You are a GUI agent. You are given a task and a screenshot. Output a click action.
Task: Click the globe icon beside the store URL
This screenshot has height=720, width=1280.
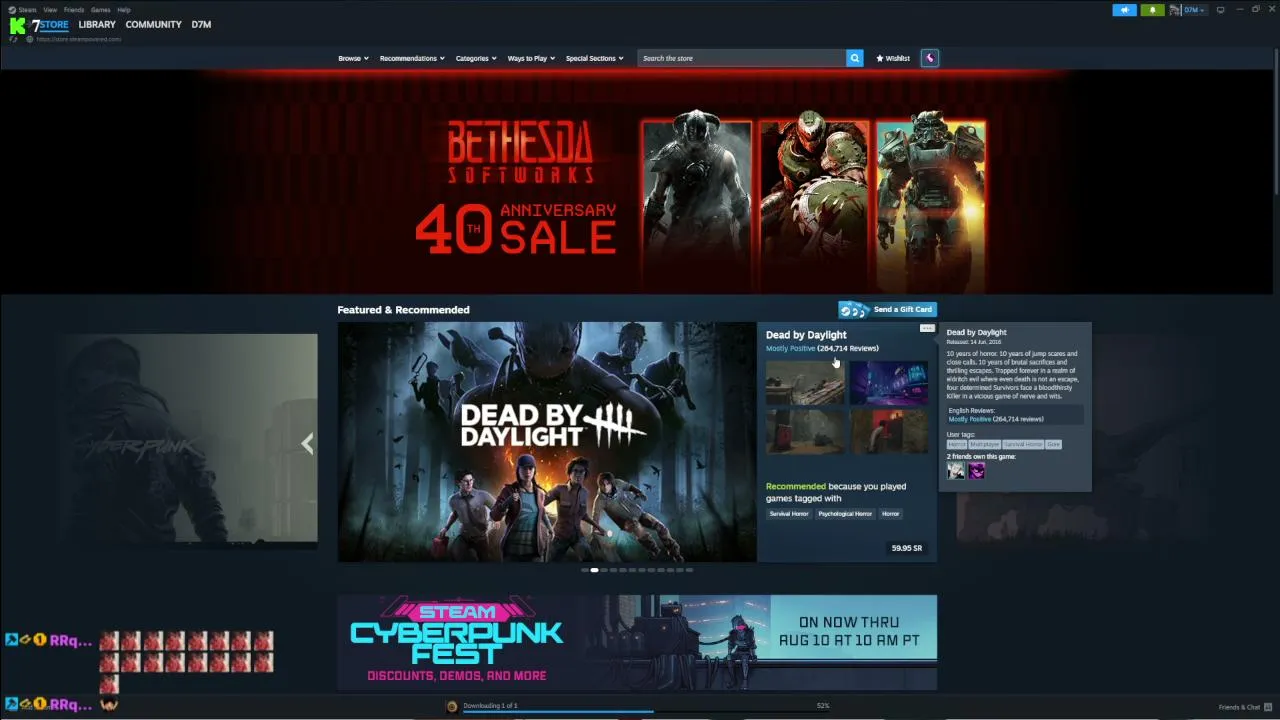(30, 39)
